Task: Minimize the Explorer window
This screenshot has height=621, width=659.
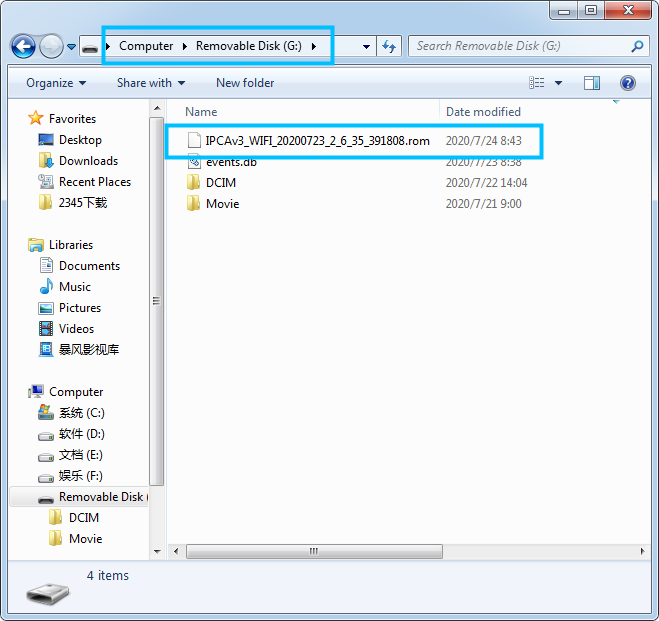Action: (564, 11)
